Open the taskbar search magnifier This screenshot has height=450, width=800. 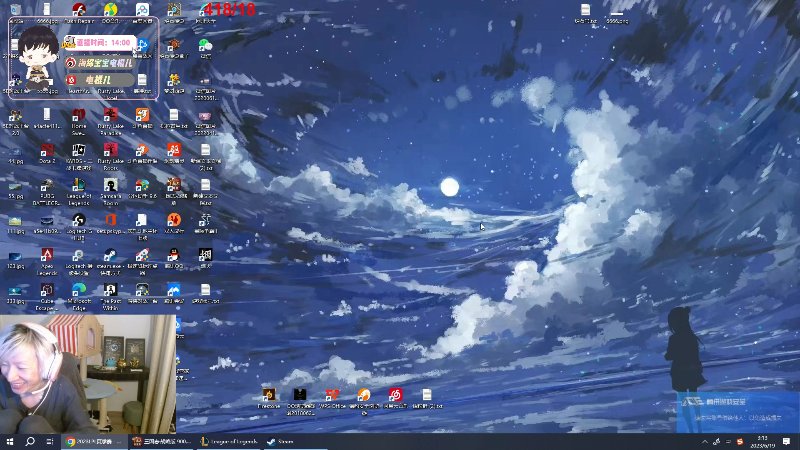(x=30, y=441)
